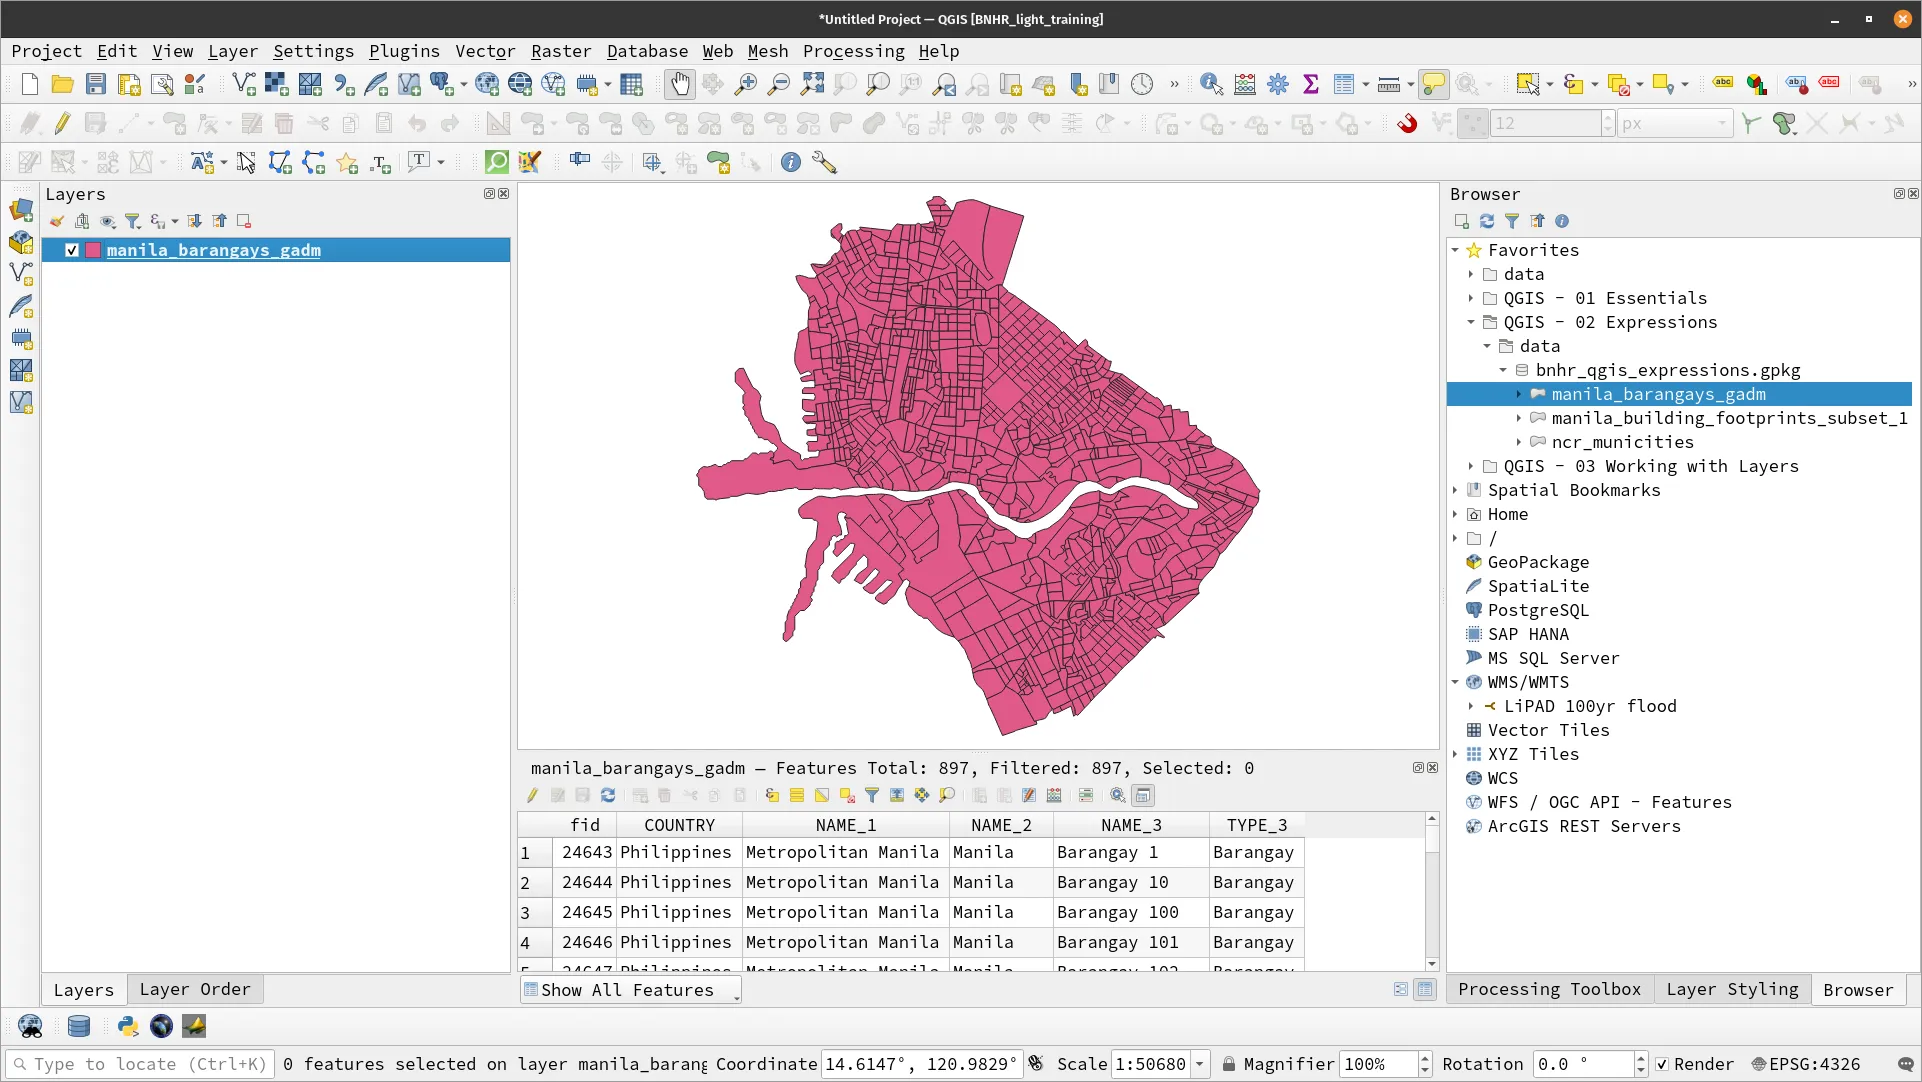Open the Processing Toolbox gear icon

(x=1278, y=84)
